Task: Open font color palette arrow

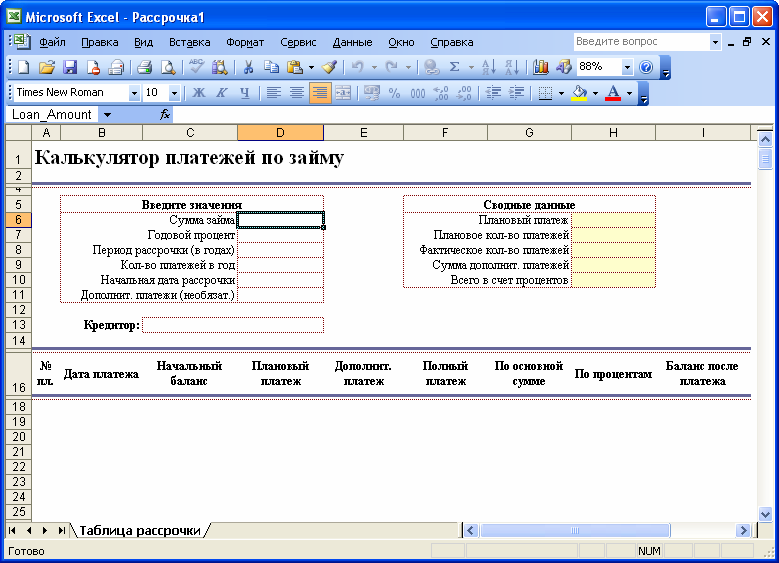Action: point(629,93)
